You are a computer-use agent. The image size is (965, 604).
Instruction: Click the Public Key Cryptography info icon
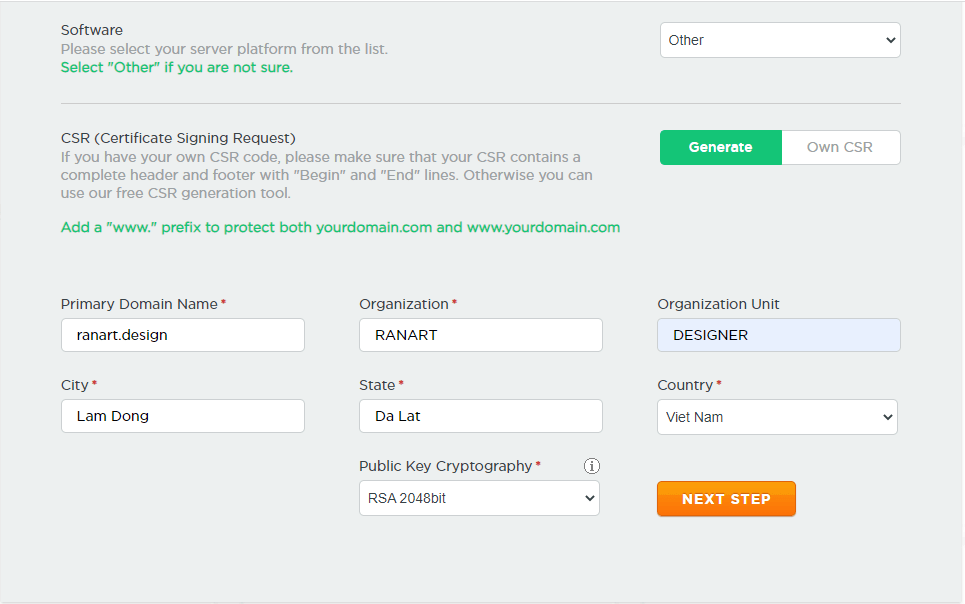coord(591,466)
